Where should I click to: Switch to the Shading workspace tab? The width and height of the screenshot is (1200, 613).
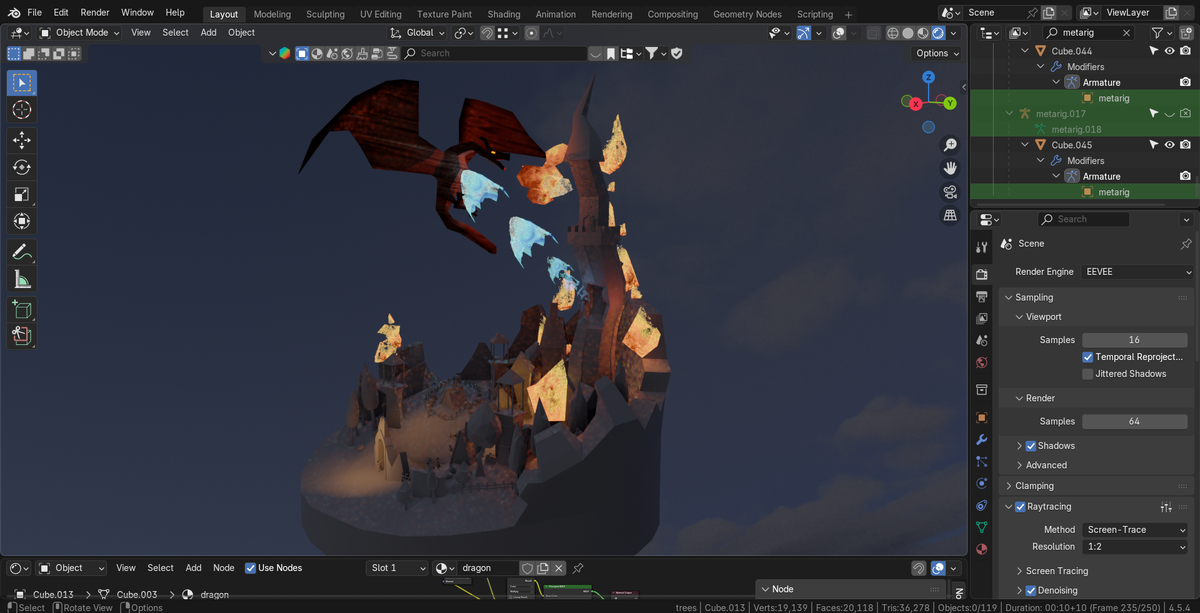click(503, 14)
